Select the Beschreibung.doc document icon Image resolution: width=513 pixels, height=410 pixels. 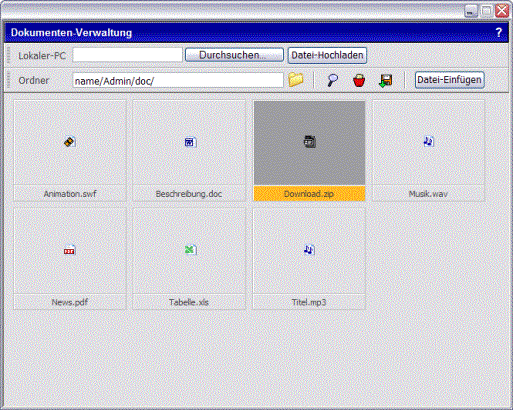point(190,142)
